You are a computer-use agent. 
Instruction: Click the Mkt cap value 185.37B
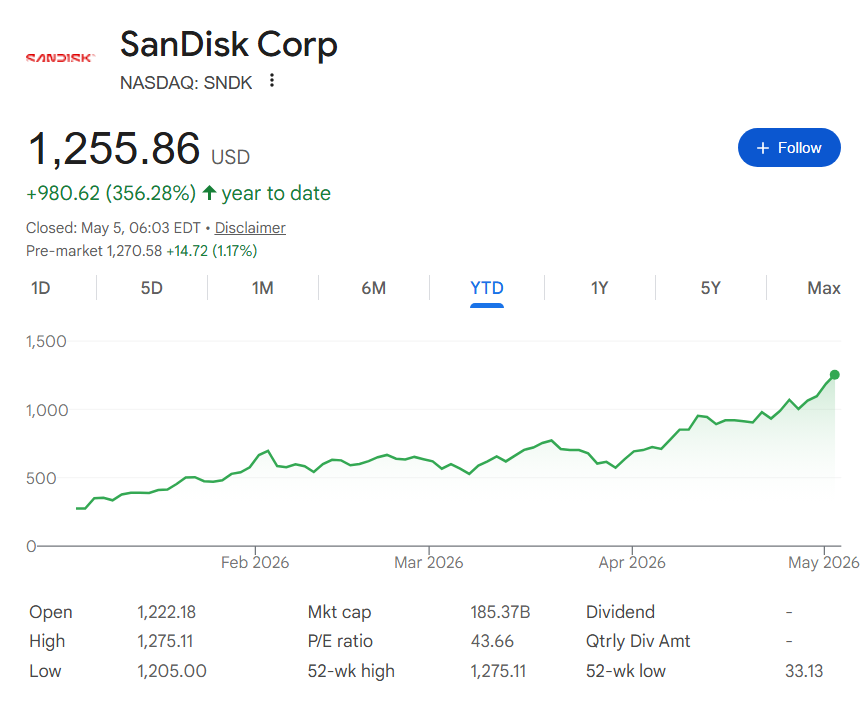[500, 612]
